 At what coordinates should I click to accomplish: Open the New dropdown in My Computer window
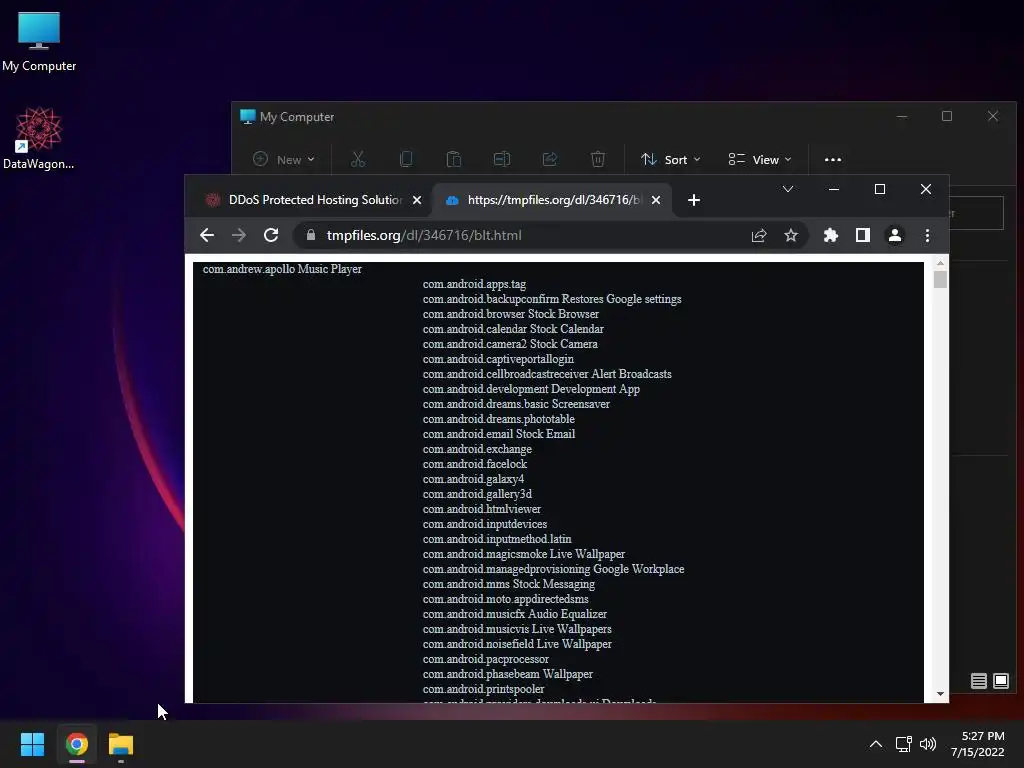pyautogui.click(x=283, y=159)
